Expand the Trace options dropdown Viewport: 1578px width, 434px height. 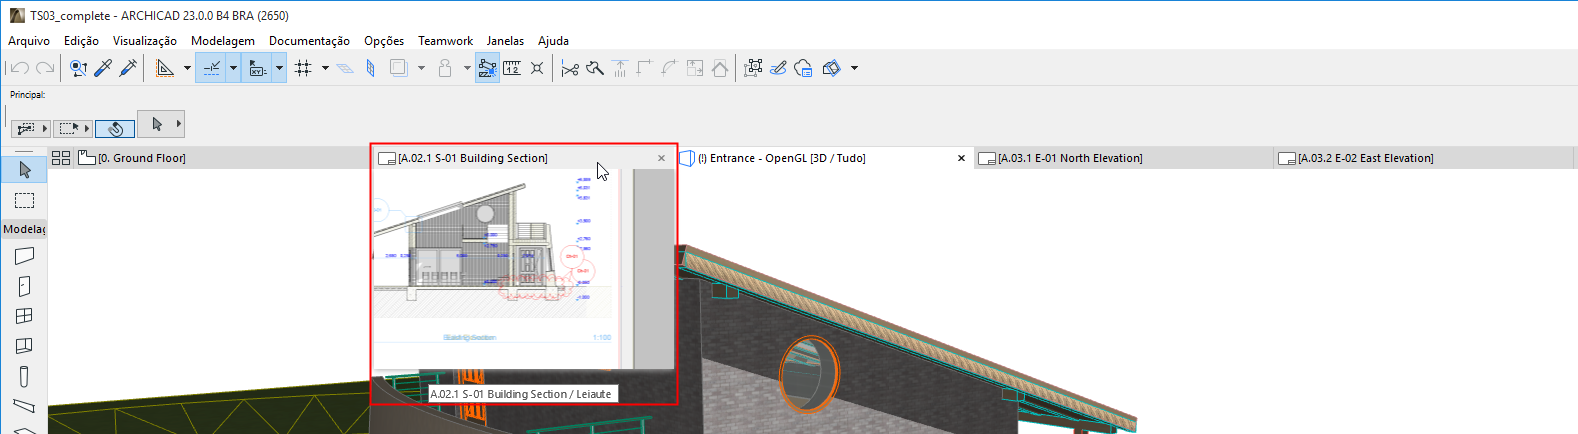tap(421, 68)
